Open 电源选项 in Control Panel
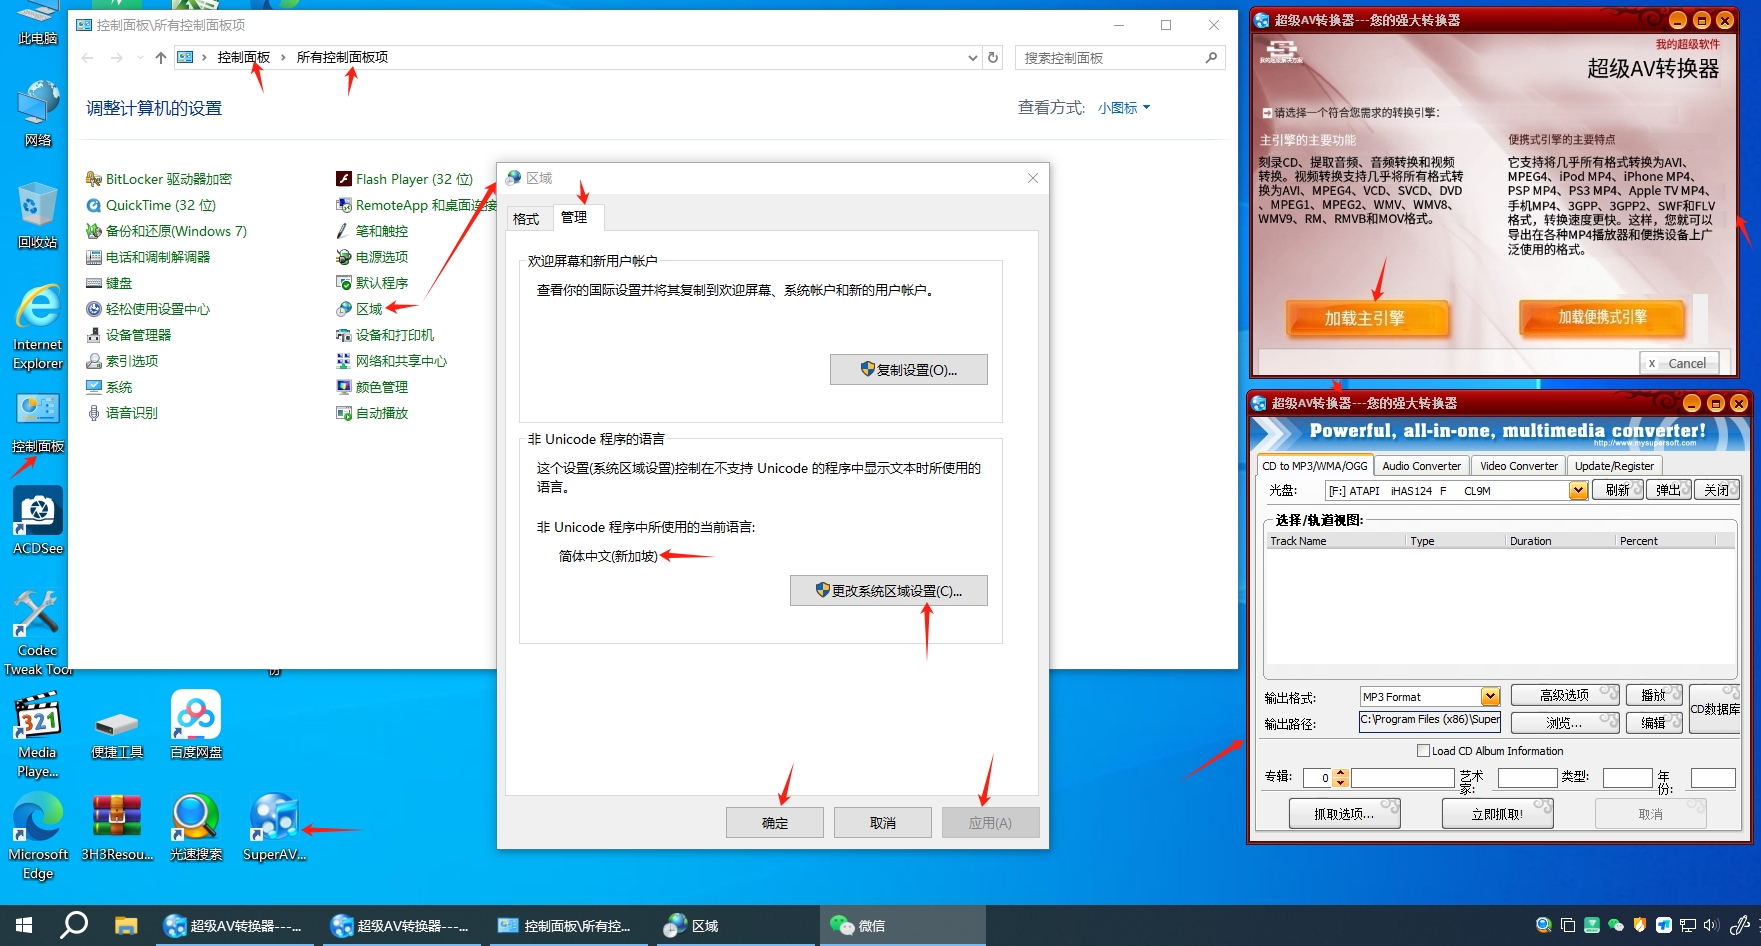Image resolution: width=1761 pixels, height=946 pixels. 372,257
